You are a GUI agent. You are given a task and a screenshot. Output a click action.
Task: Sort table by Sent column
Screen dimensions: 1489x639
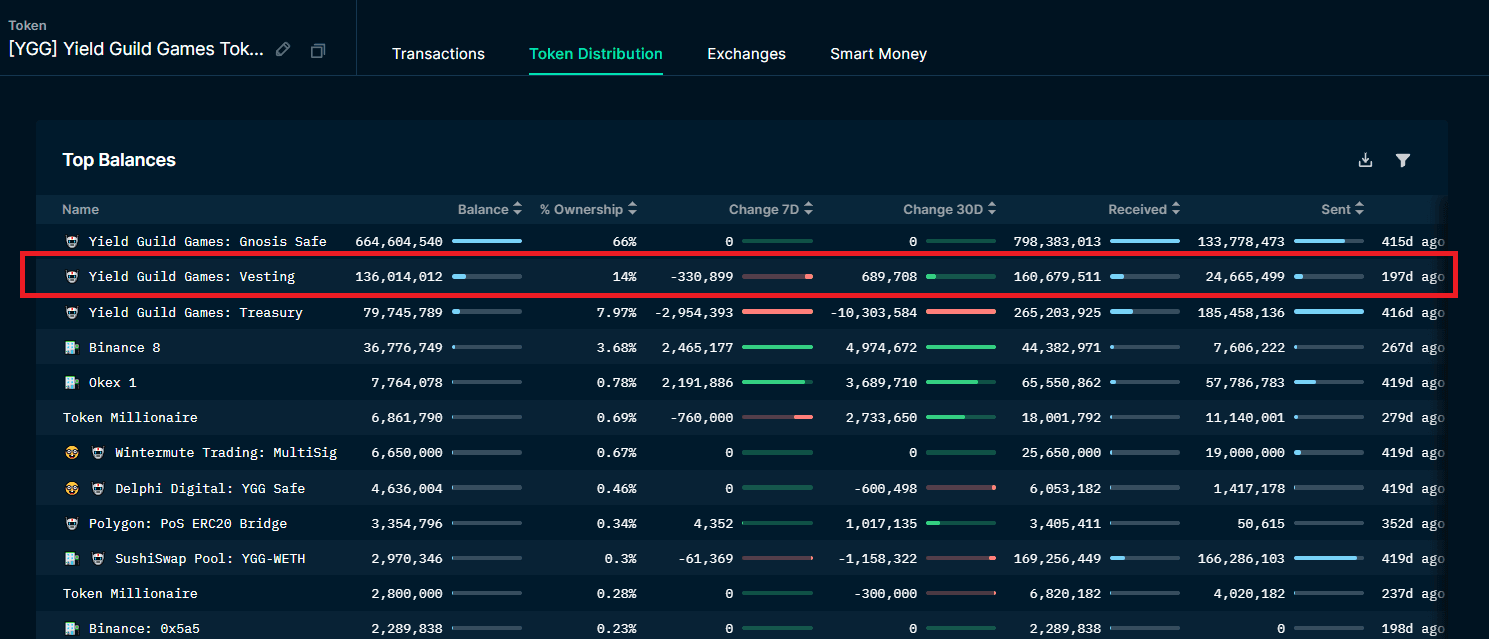1343,210
